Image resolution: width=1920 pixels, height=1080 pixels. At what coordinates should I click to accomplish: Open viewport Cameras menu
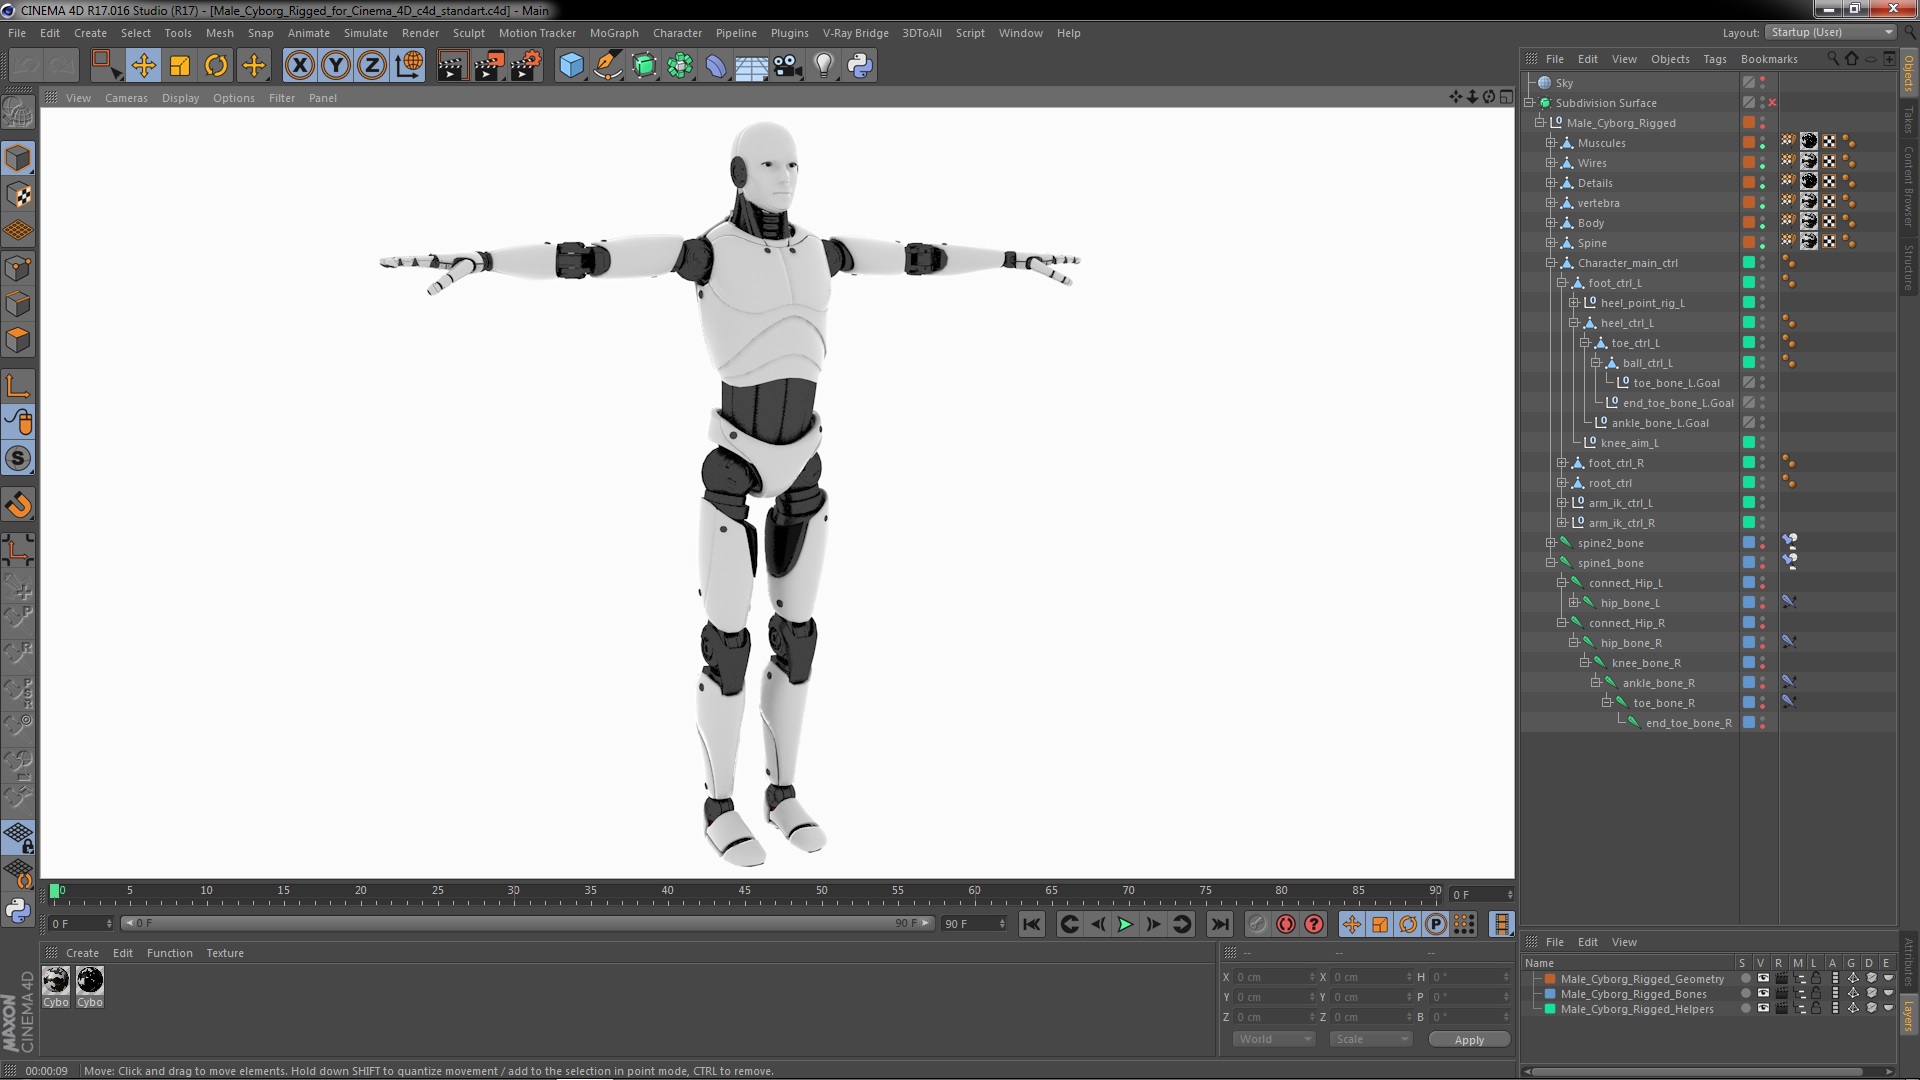coord(126,98)
